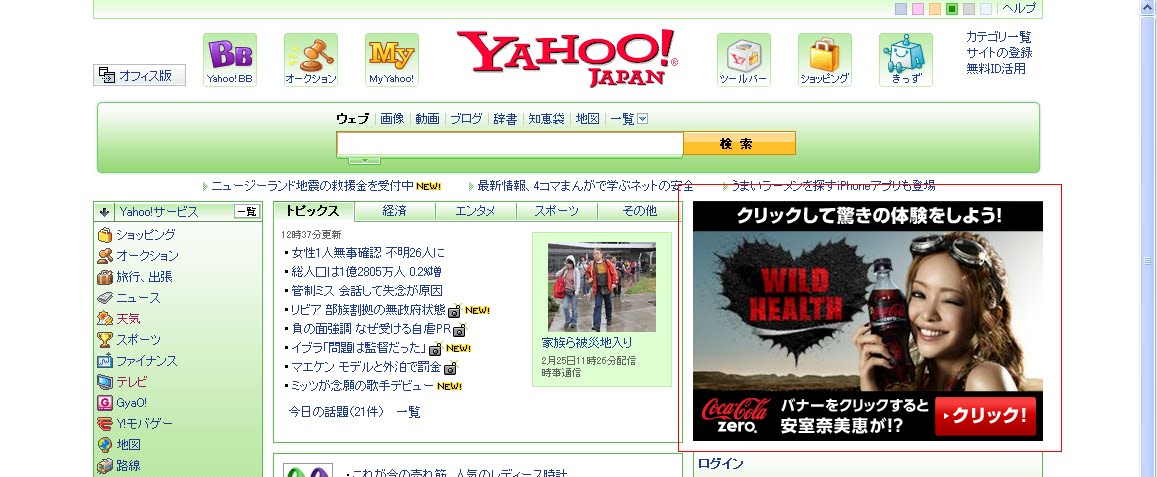This screenshot has height=477, width=1157.
Task: Open the オークション gavel icon in top bar
Action: tap(311, 60)
